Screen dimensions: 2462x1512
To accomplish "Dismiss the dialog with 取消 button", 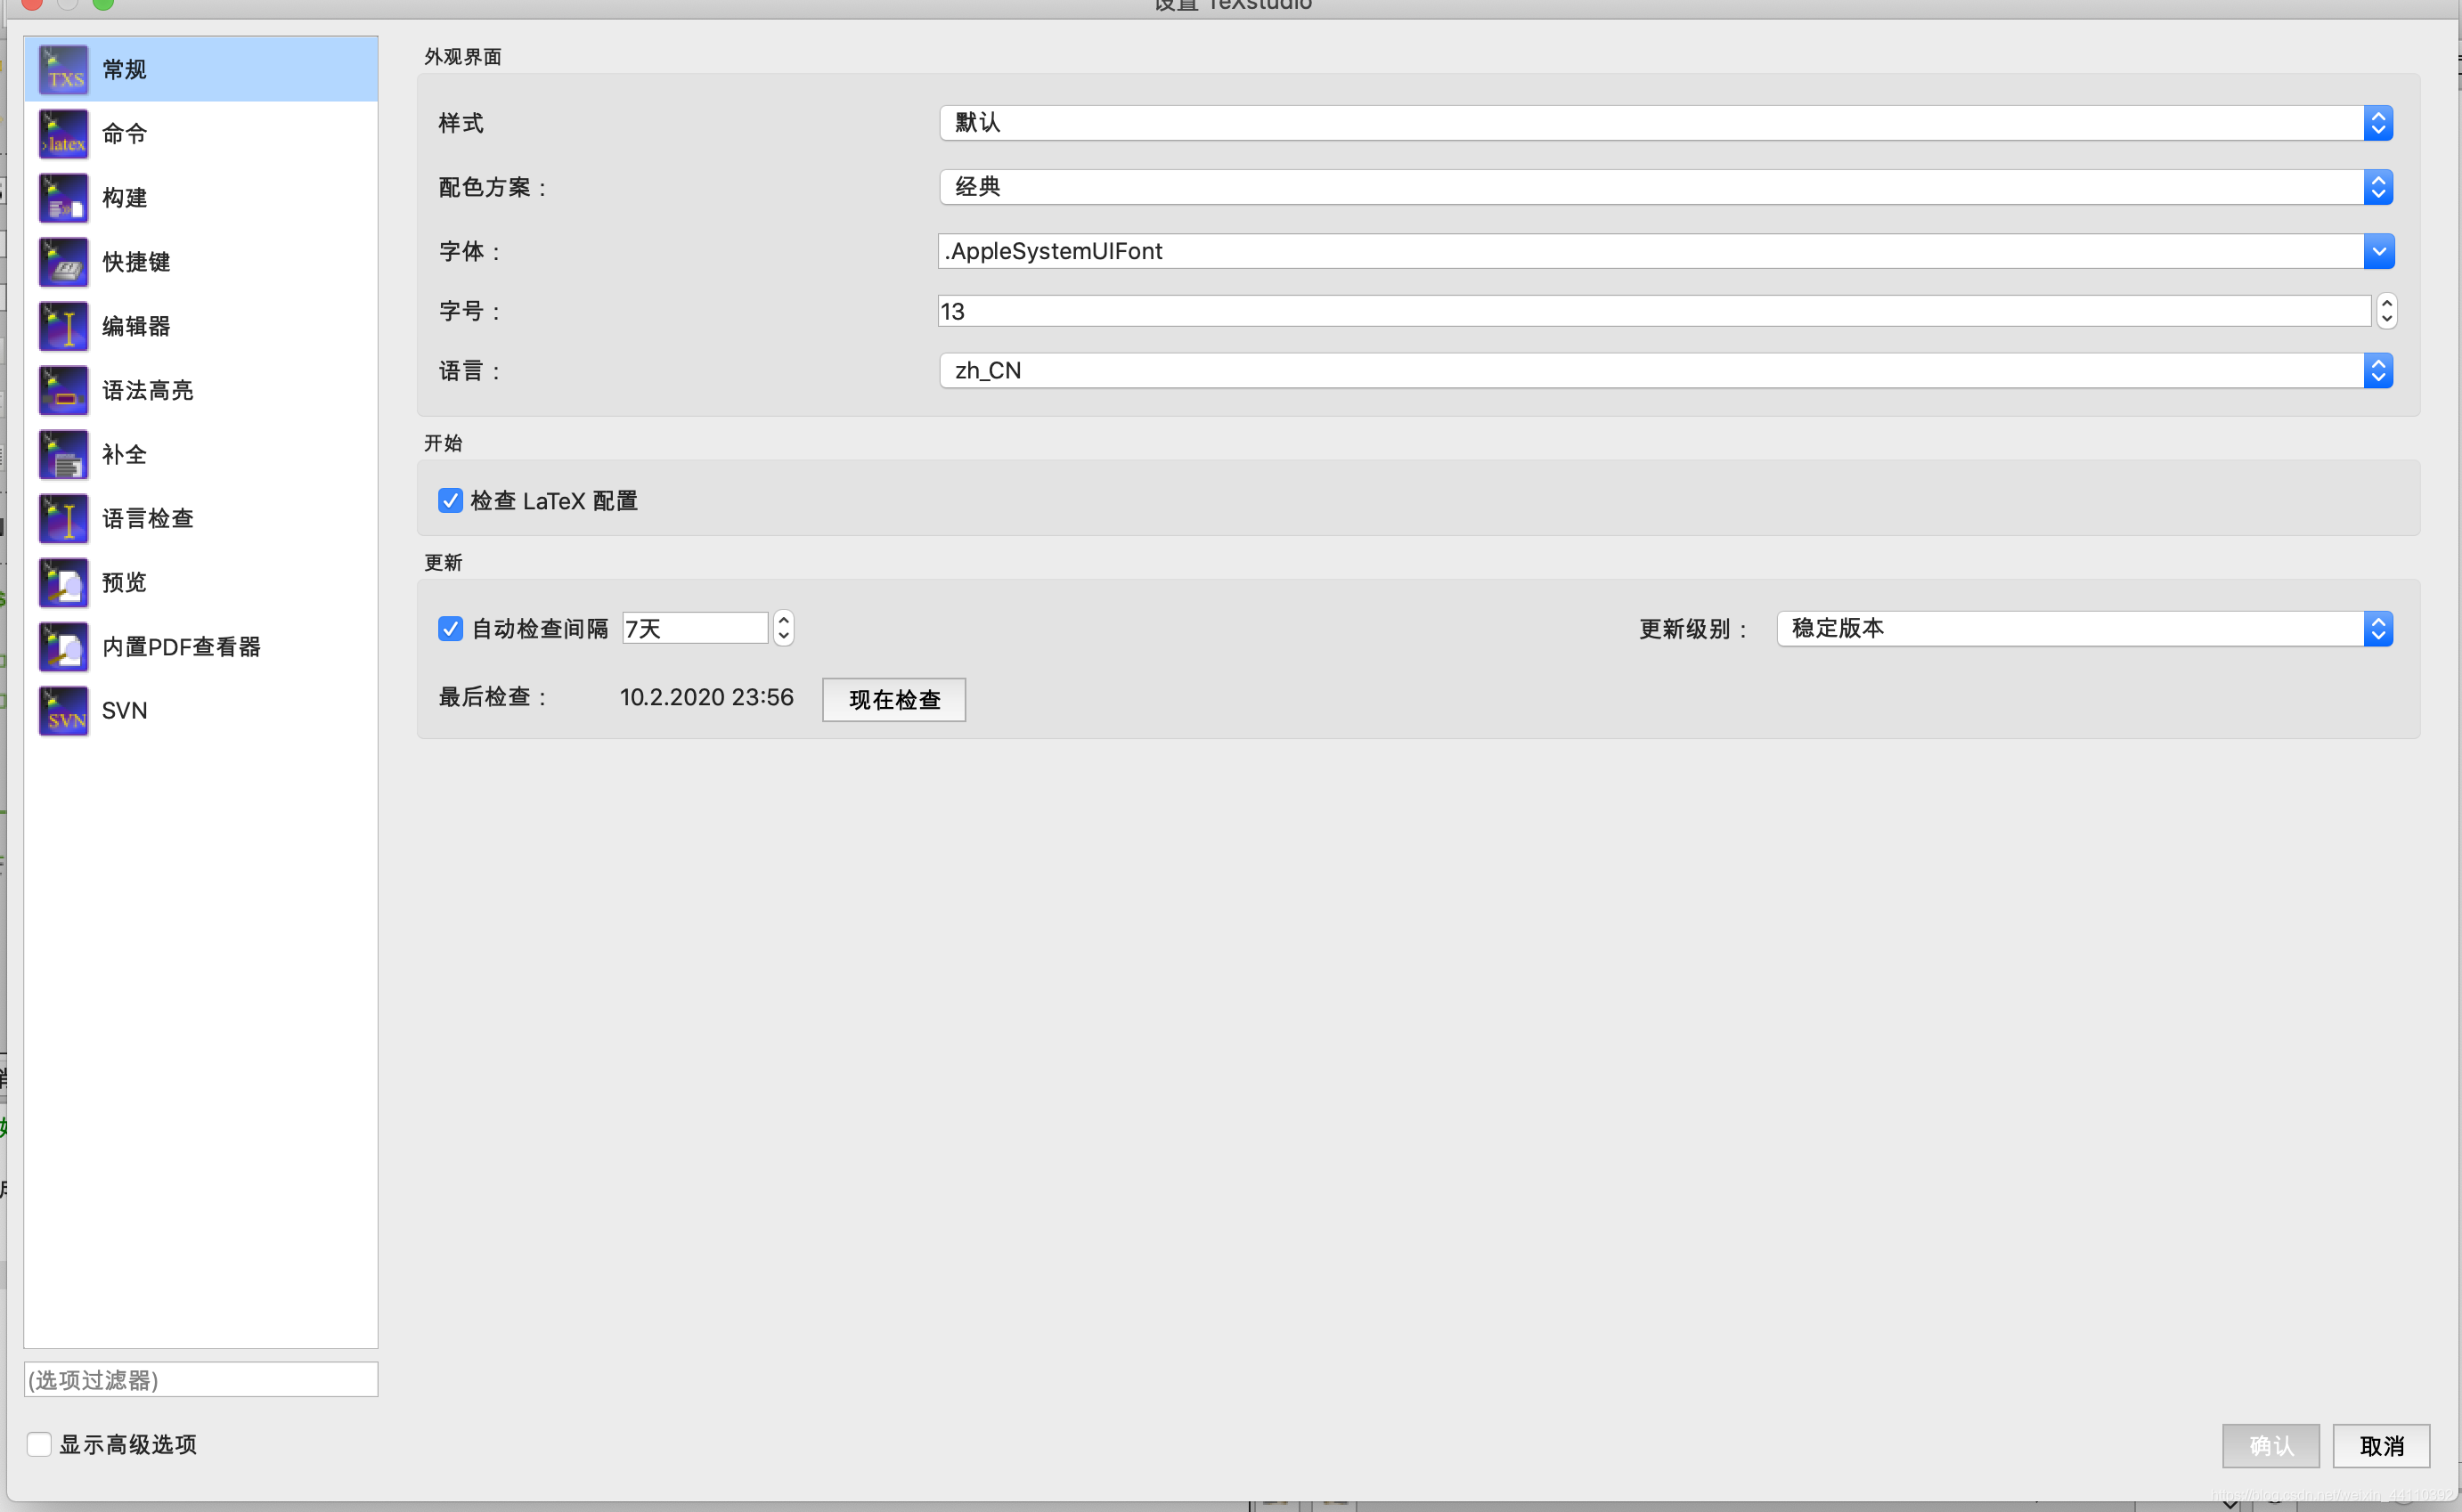I will [x=2381, y=1445].
